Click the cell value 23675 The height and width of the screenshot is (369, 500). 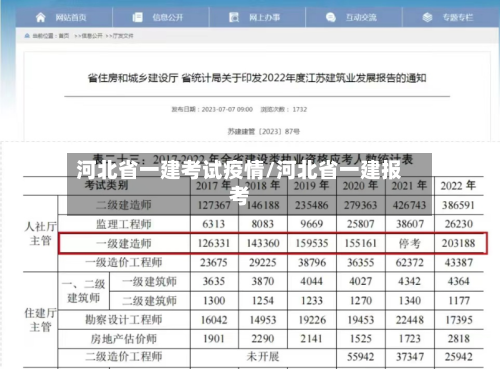point(214,263)
